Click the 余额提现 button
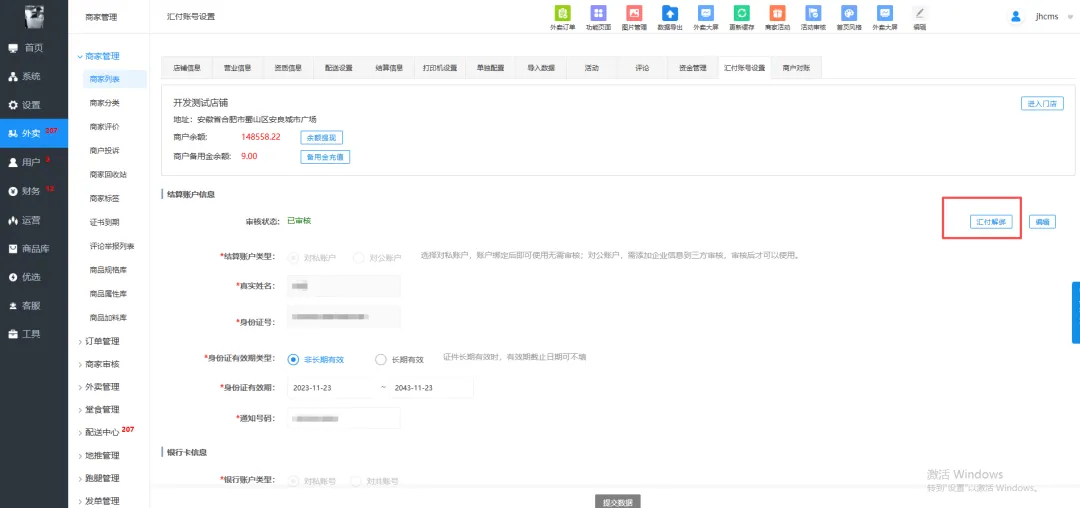The width and height of the screenshot is (1080, 508). 322,137
